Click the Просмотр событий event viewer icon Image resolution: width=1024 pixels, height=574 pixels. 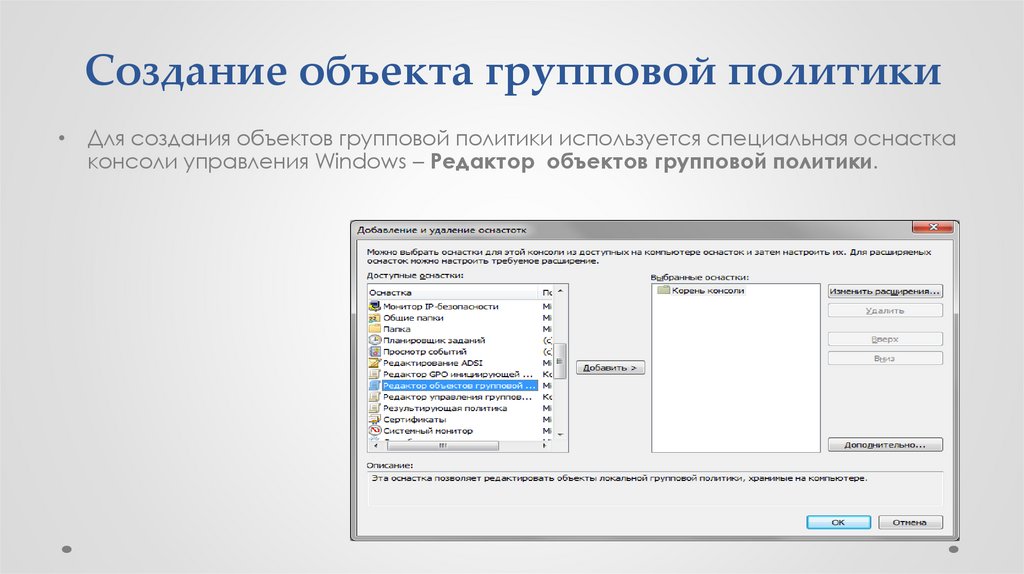375,351
